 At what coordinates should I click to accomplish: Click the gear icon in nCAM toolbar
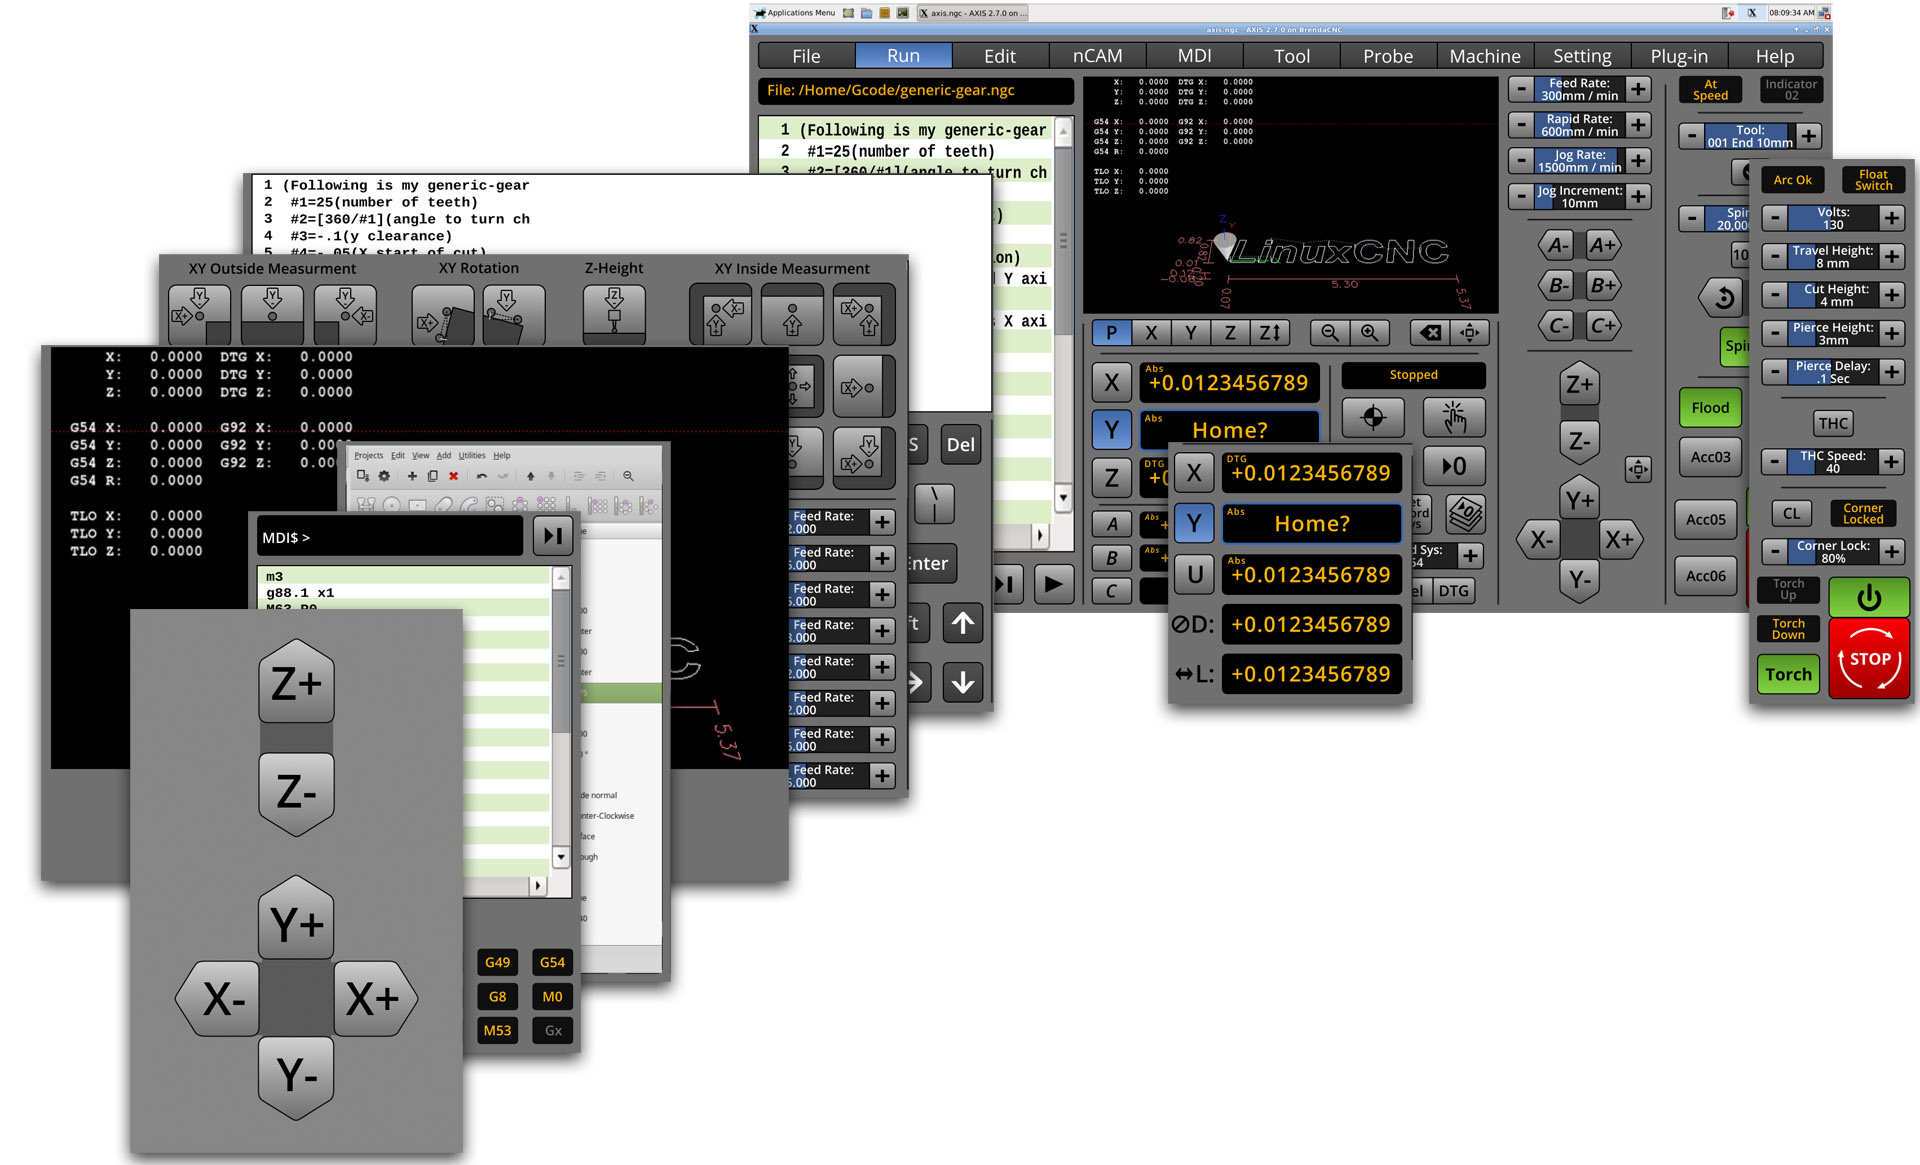[x=384, y=476]
